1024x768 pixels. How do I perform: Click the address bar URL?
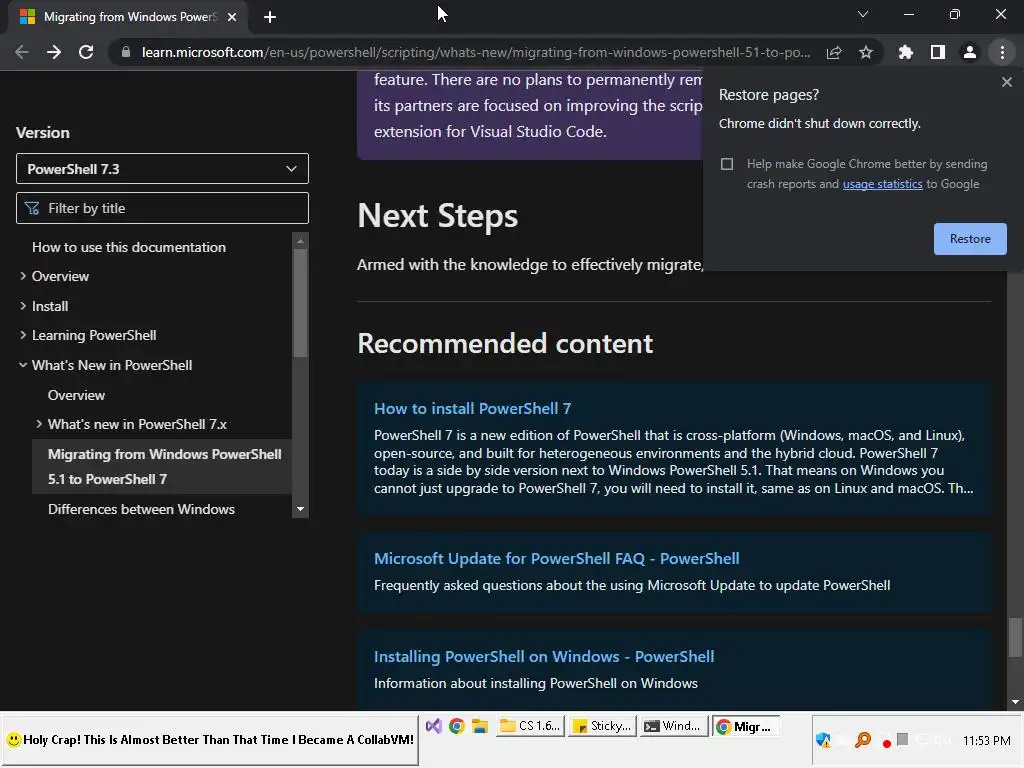pos(476,52)
